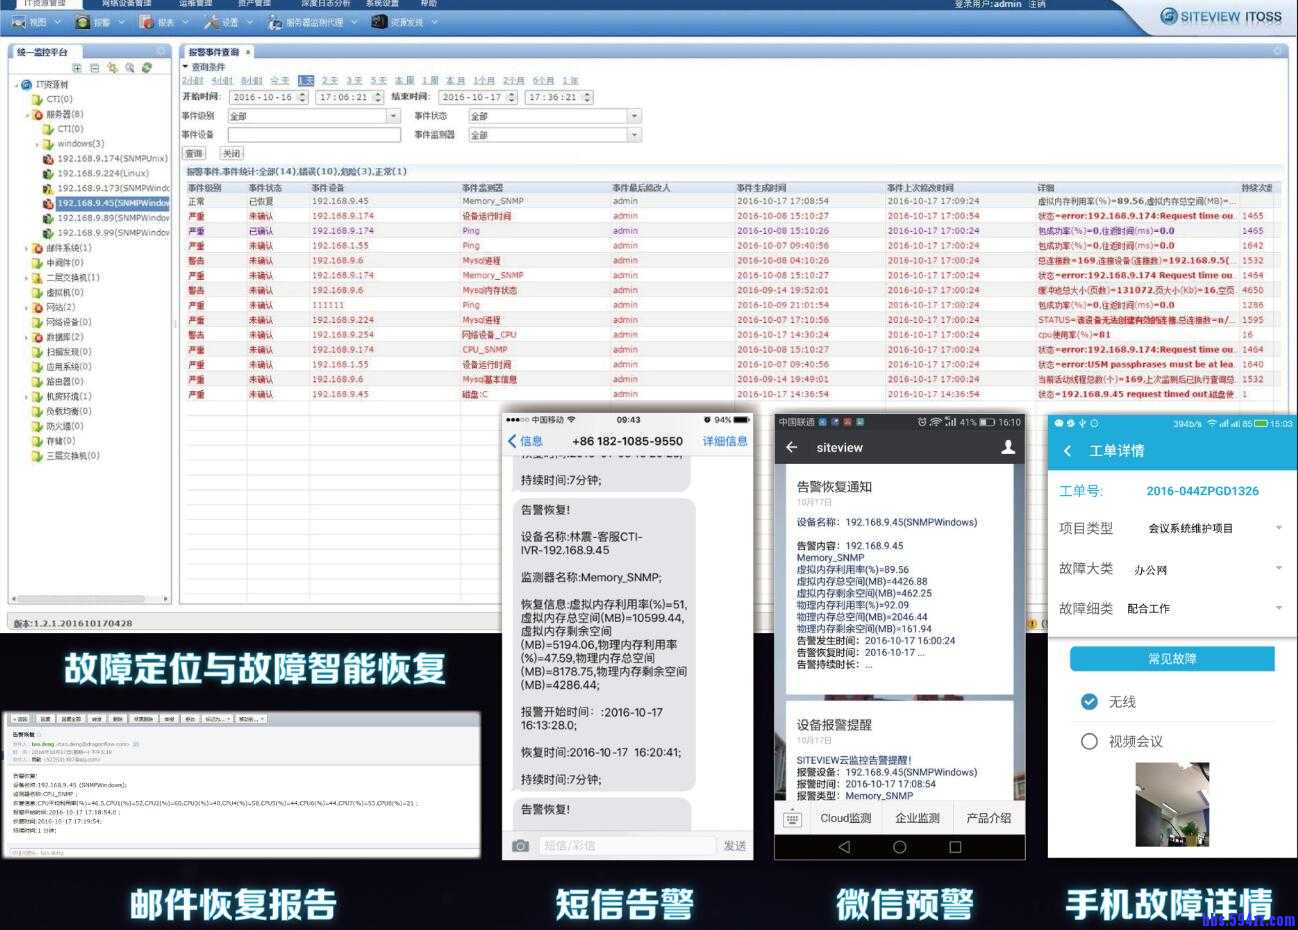Choose the 视频会议 radio option
The image size is (1298, 930).
pos(1089,742)
